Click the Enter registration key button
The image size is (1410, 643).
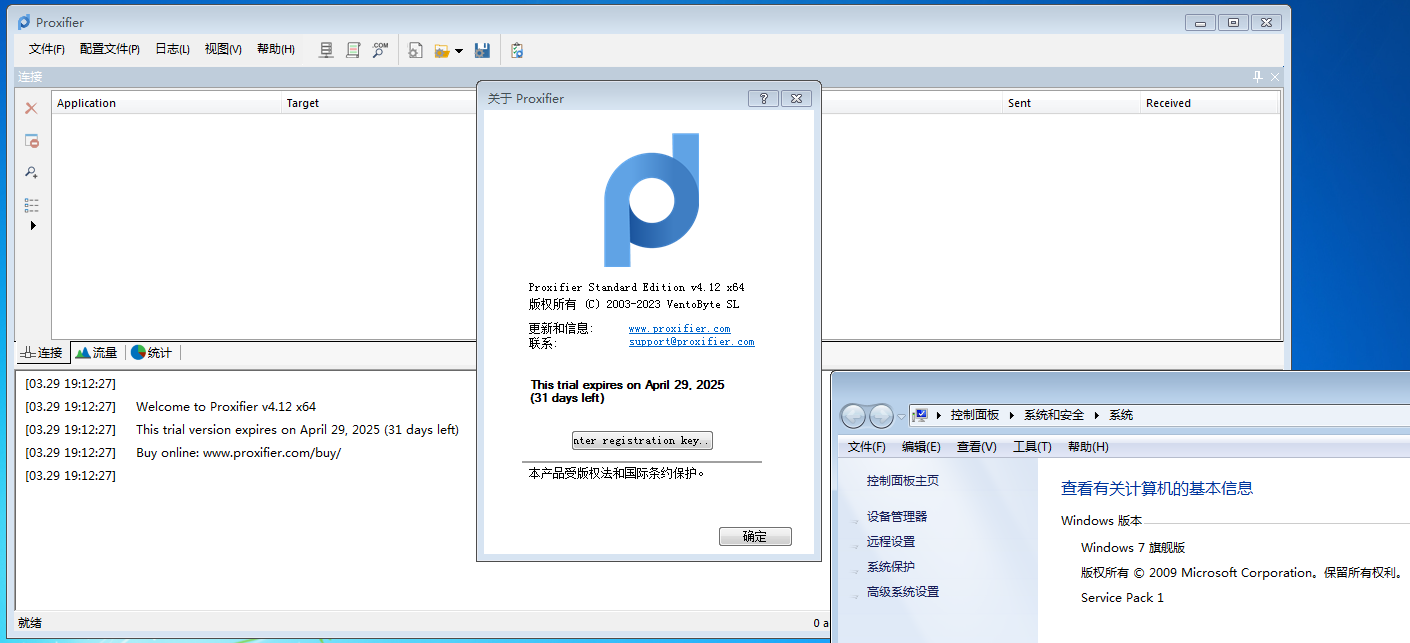pos(642,441)
